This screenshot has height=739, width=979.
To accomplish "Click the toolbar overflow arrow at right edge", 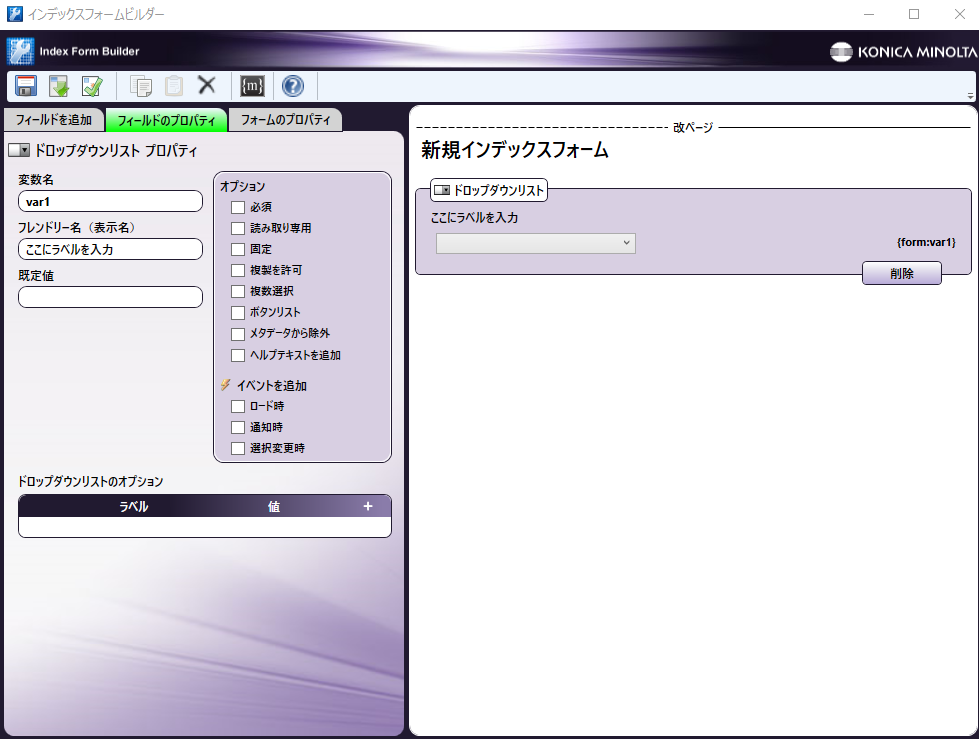I will (970, 95).
